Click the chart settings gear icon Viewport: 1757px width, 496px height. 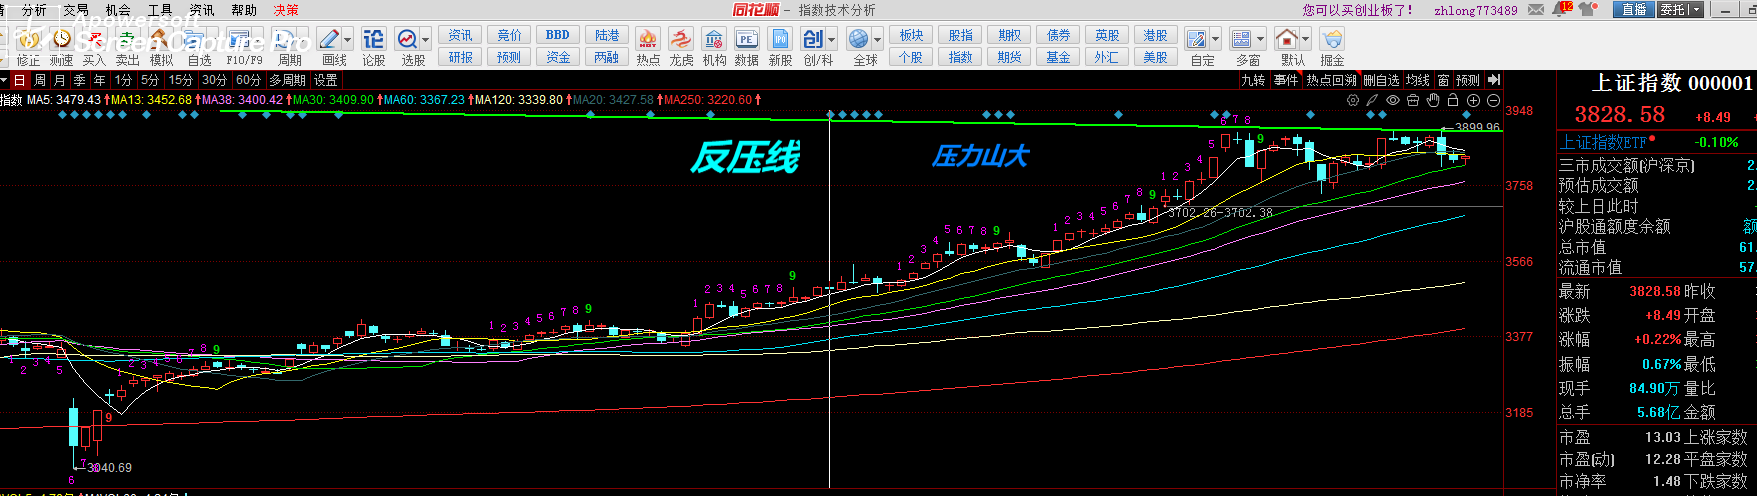tap(1353, 100)
